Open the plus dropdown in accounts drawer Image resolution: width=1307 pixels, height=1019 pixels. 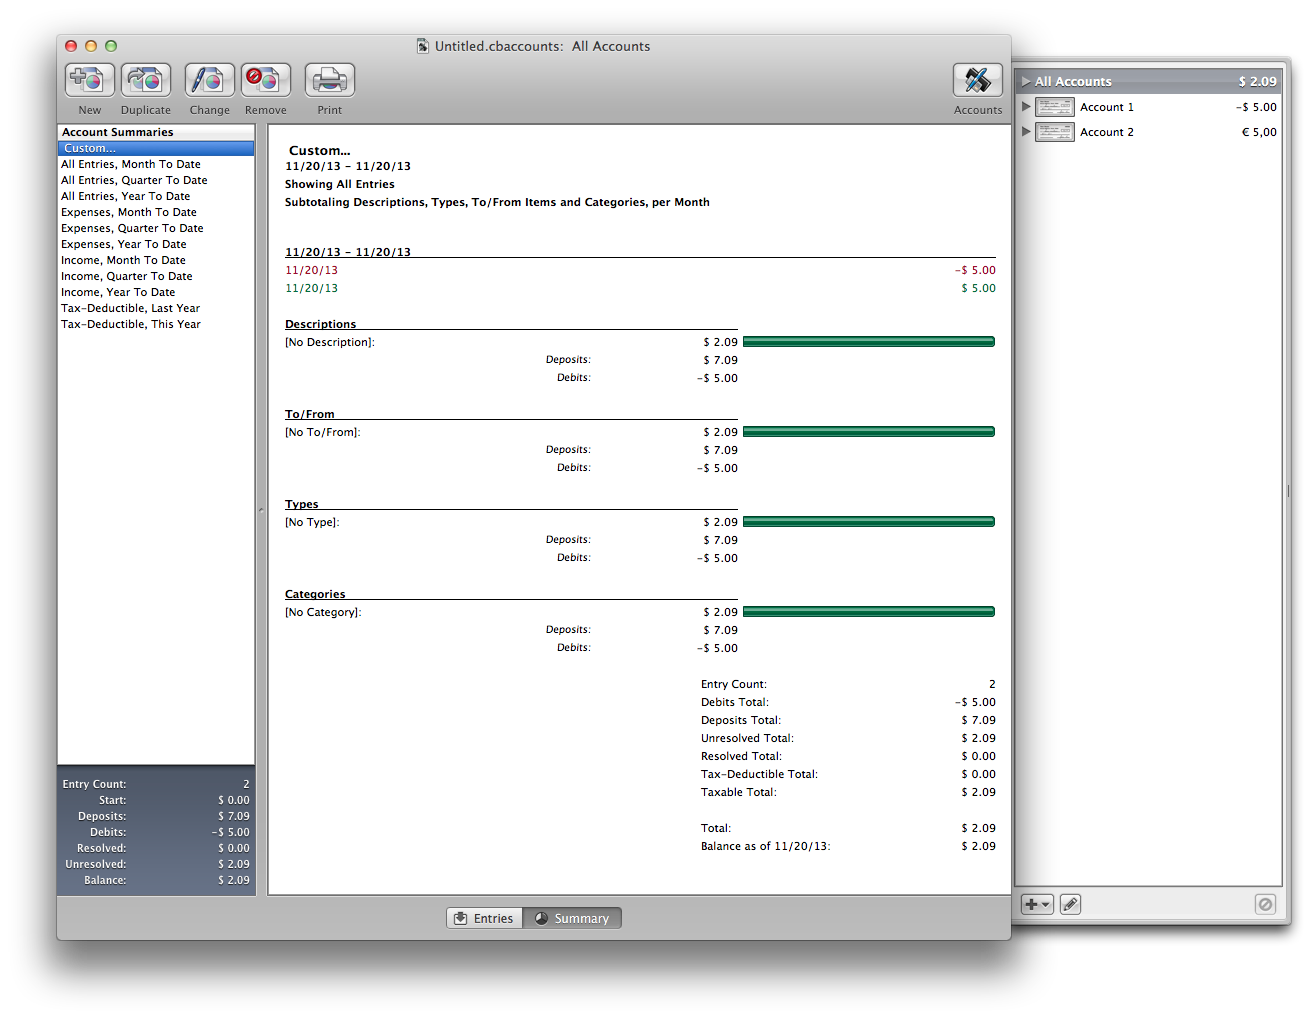[1037, 904]
